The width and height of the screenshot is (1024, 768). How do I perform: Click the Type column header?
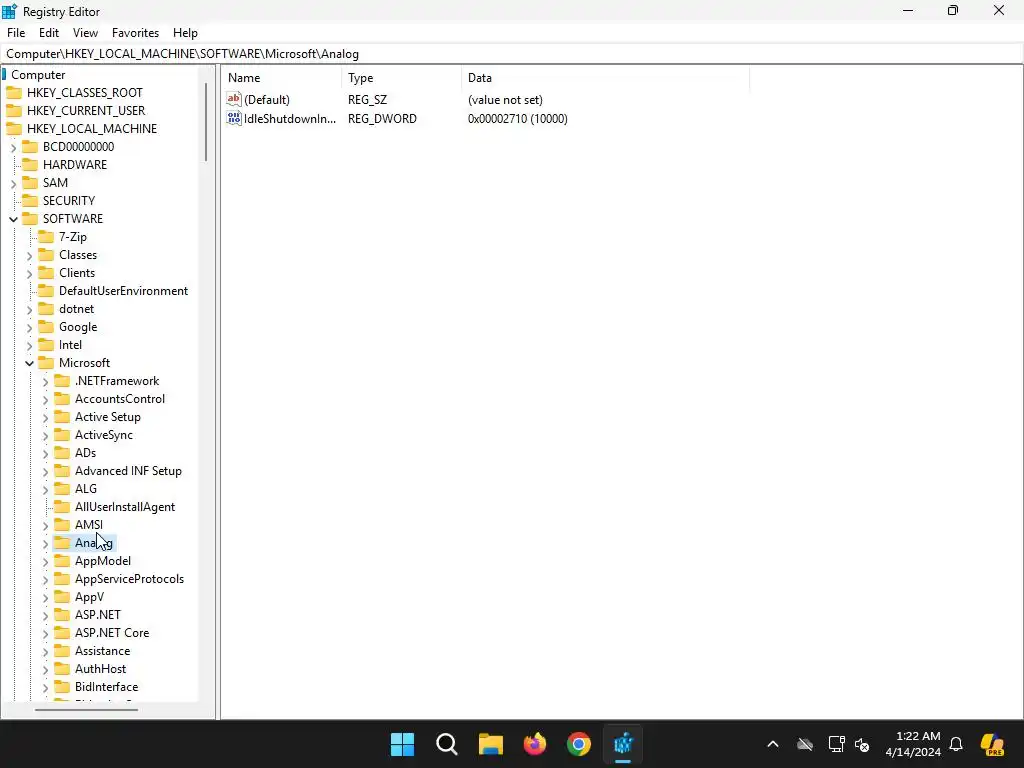(401, 78)
